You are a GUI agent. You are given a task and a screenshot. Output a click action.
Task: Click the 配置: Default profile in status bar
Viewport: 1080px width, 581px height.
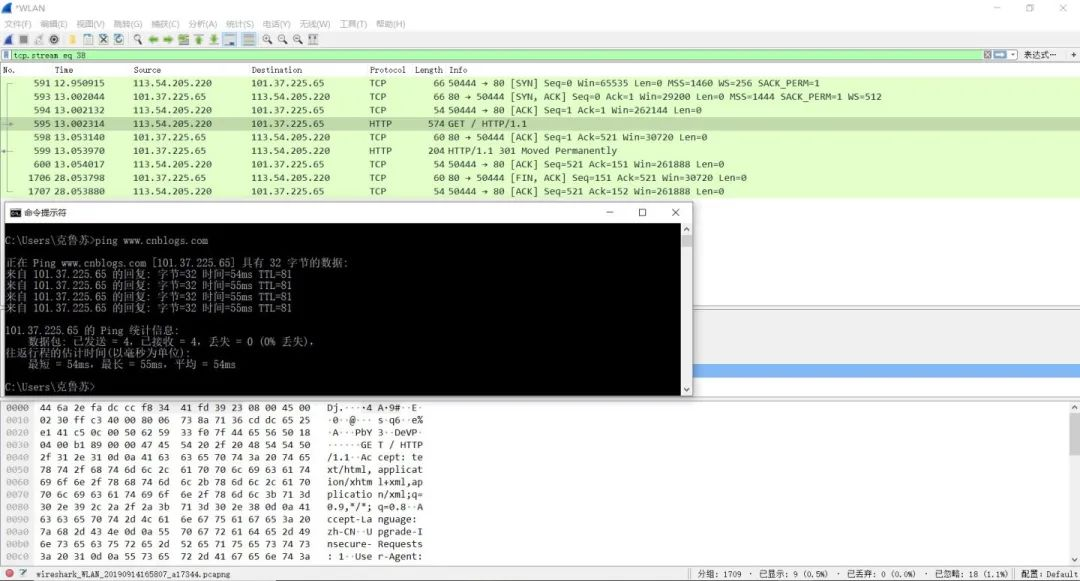click(1049, 574)
